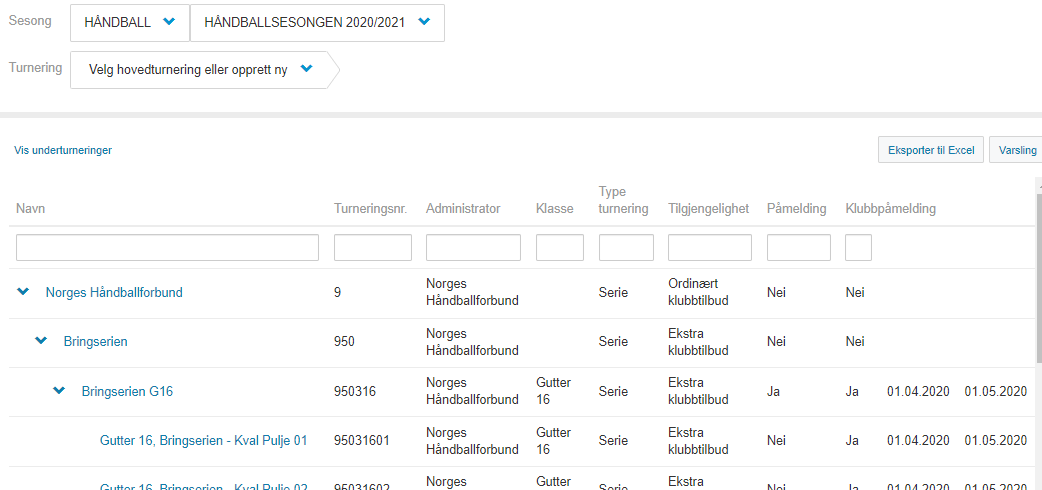Click the Vis underturneringer link

pos(63,150)
